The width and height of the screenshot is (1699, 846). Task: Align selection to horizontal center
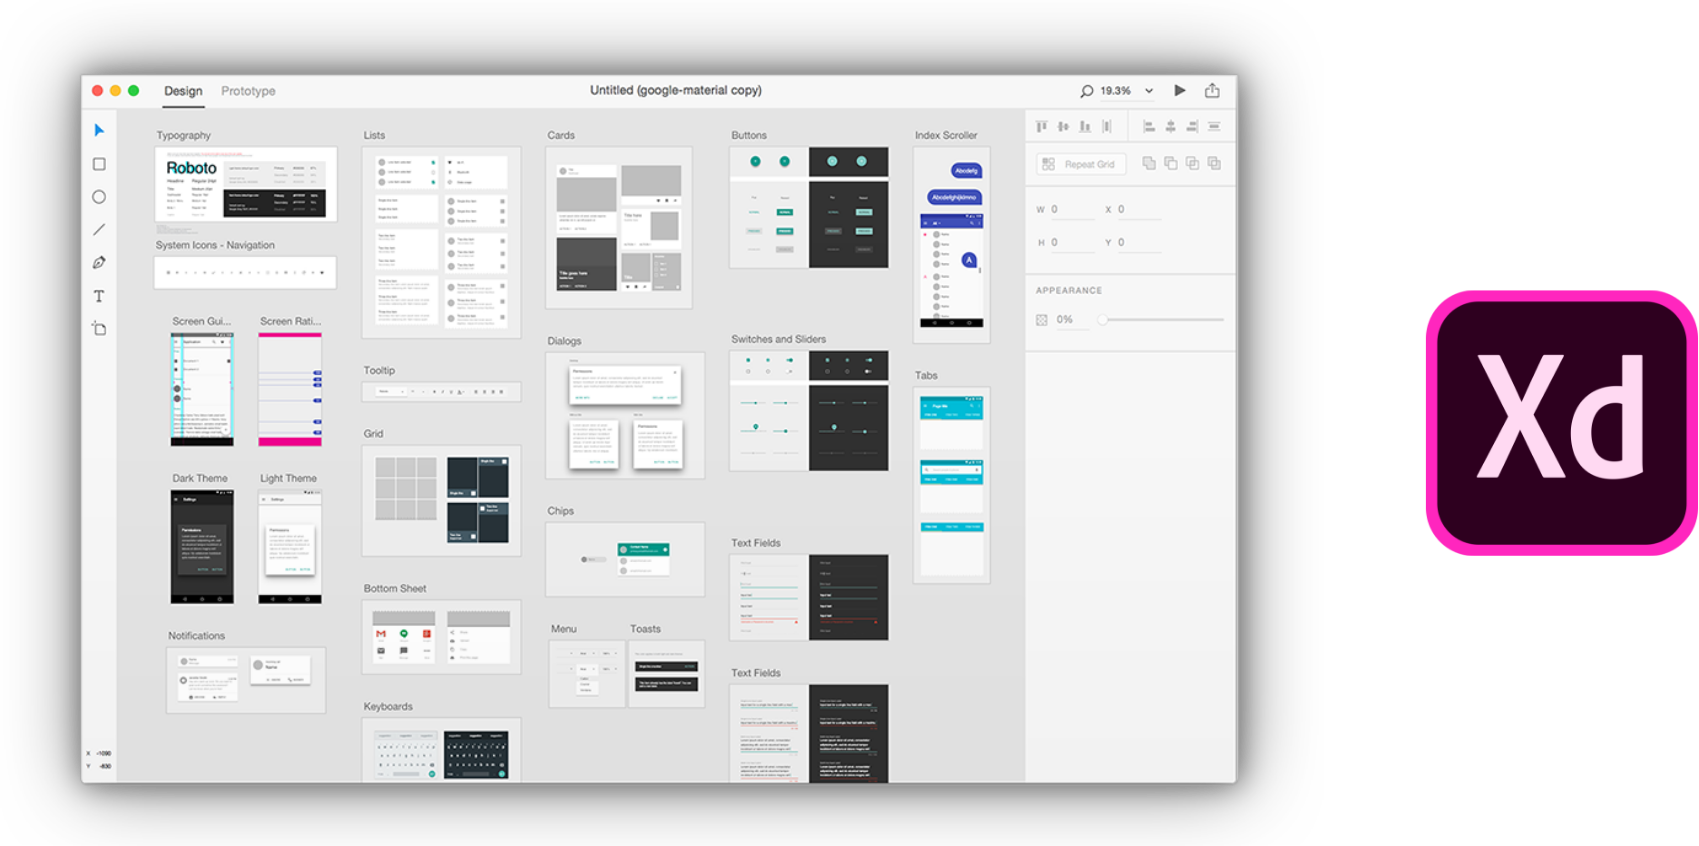click(x=1171, y=127)
